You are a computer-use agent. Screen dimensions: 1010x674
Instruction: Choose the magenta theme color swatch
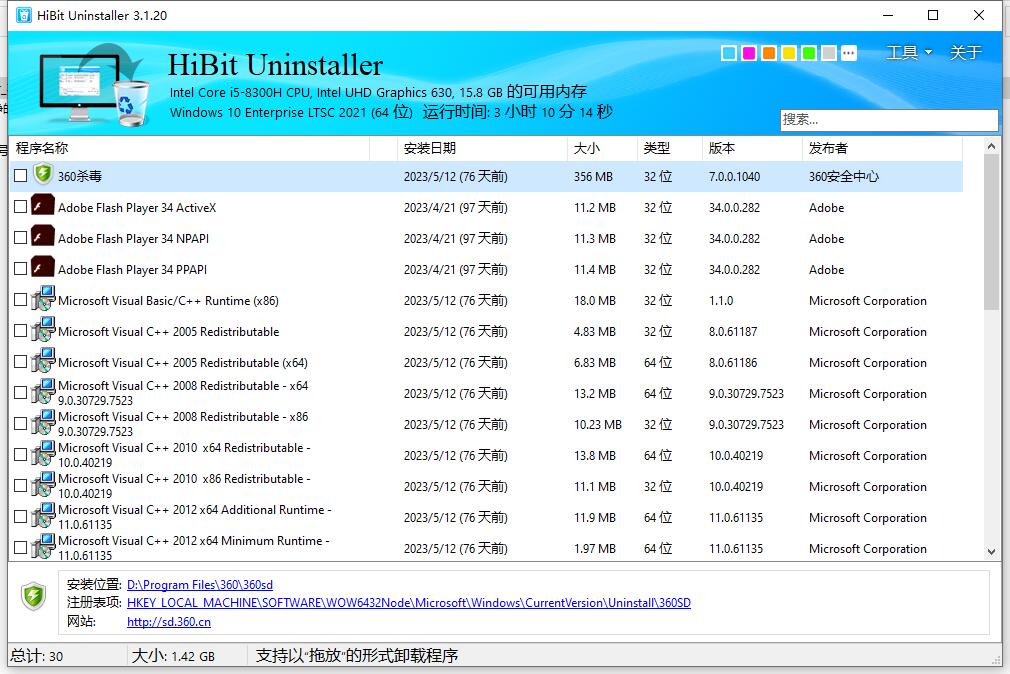point(748,53)
